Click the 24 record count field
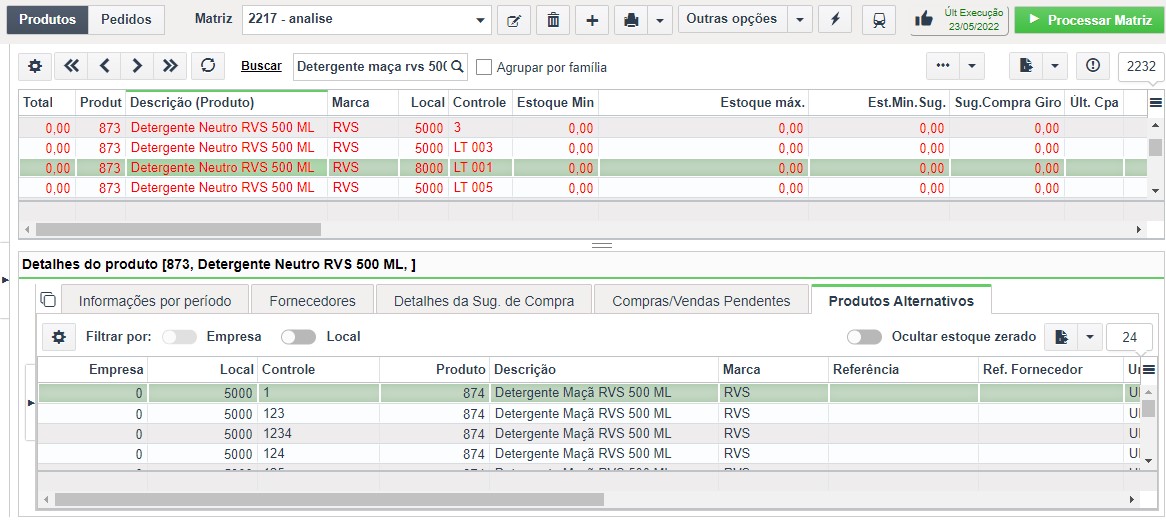1166x523 pixels. click(1130, 337)
